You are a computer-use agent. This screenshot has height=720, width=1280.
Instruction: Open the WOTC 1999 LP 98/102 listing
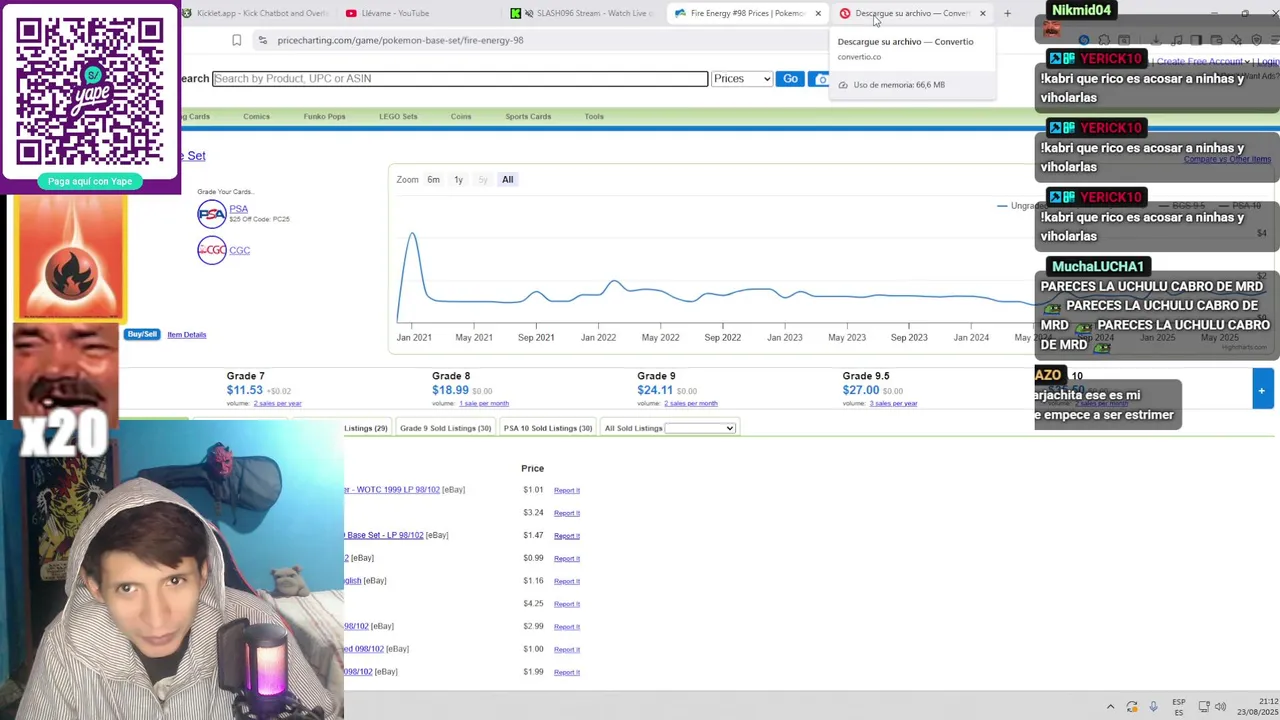tap(392, 490)
